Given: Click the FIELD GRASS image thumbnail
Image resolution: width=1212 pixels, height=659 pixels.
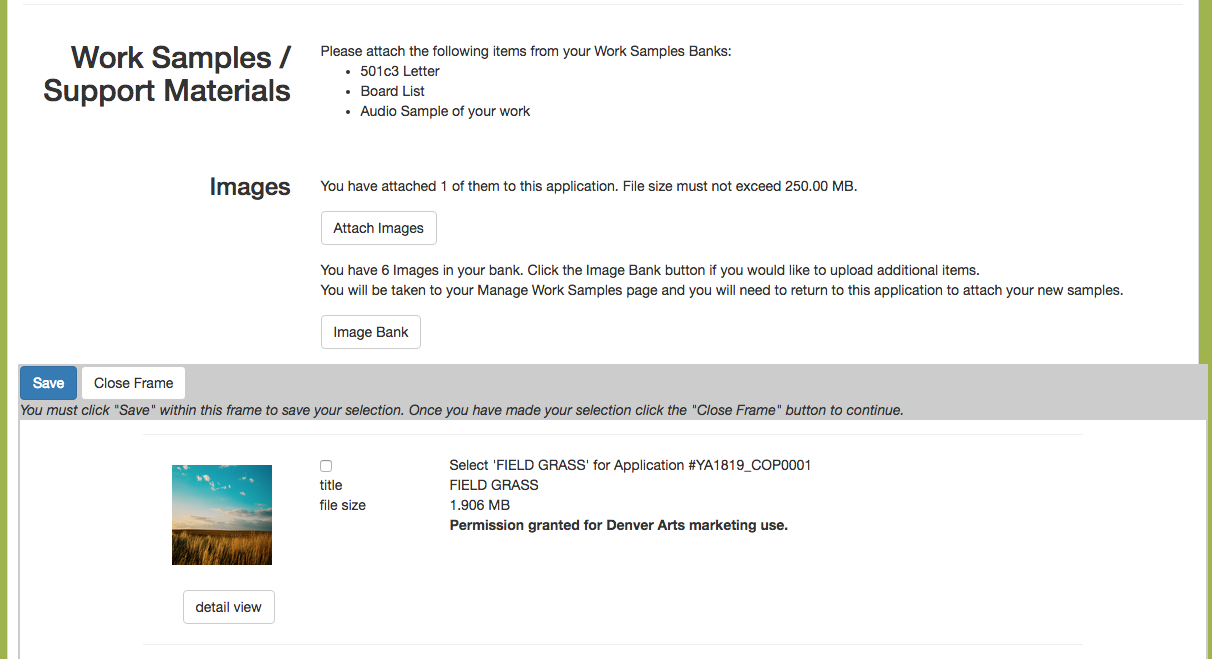Looking at the screenshot, I should (222, 515).
